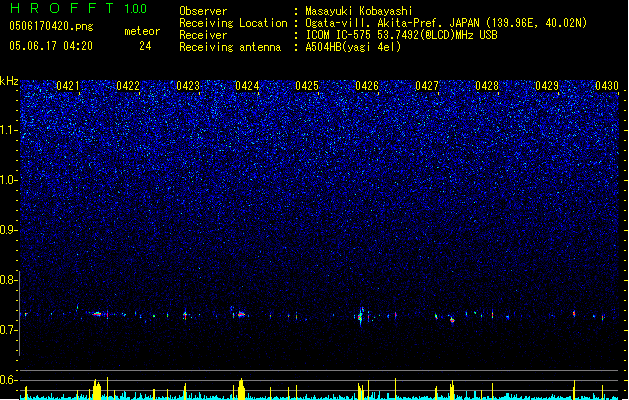Click the 'Observer' field label

(x=203, y=11)
